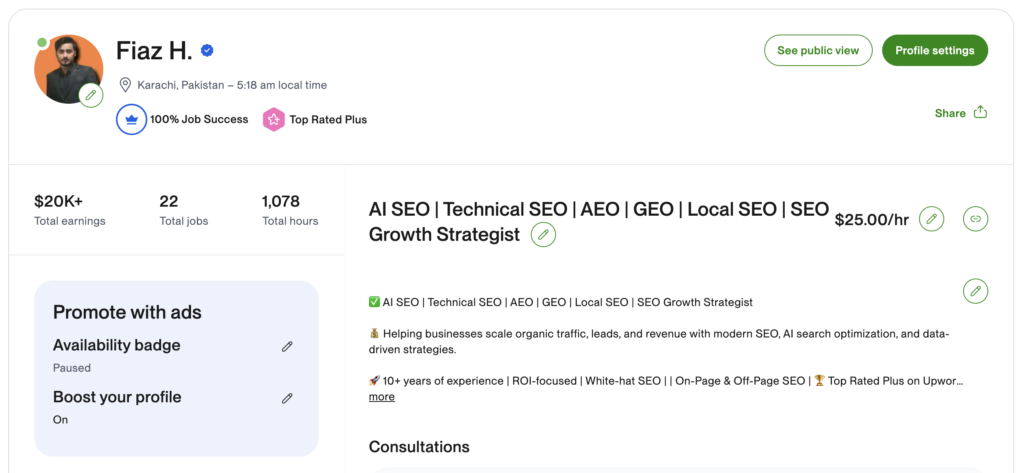Edit the profile overview description pencil
1024x473 pixels.
click(x=976, y=291)
